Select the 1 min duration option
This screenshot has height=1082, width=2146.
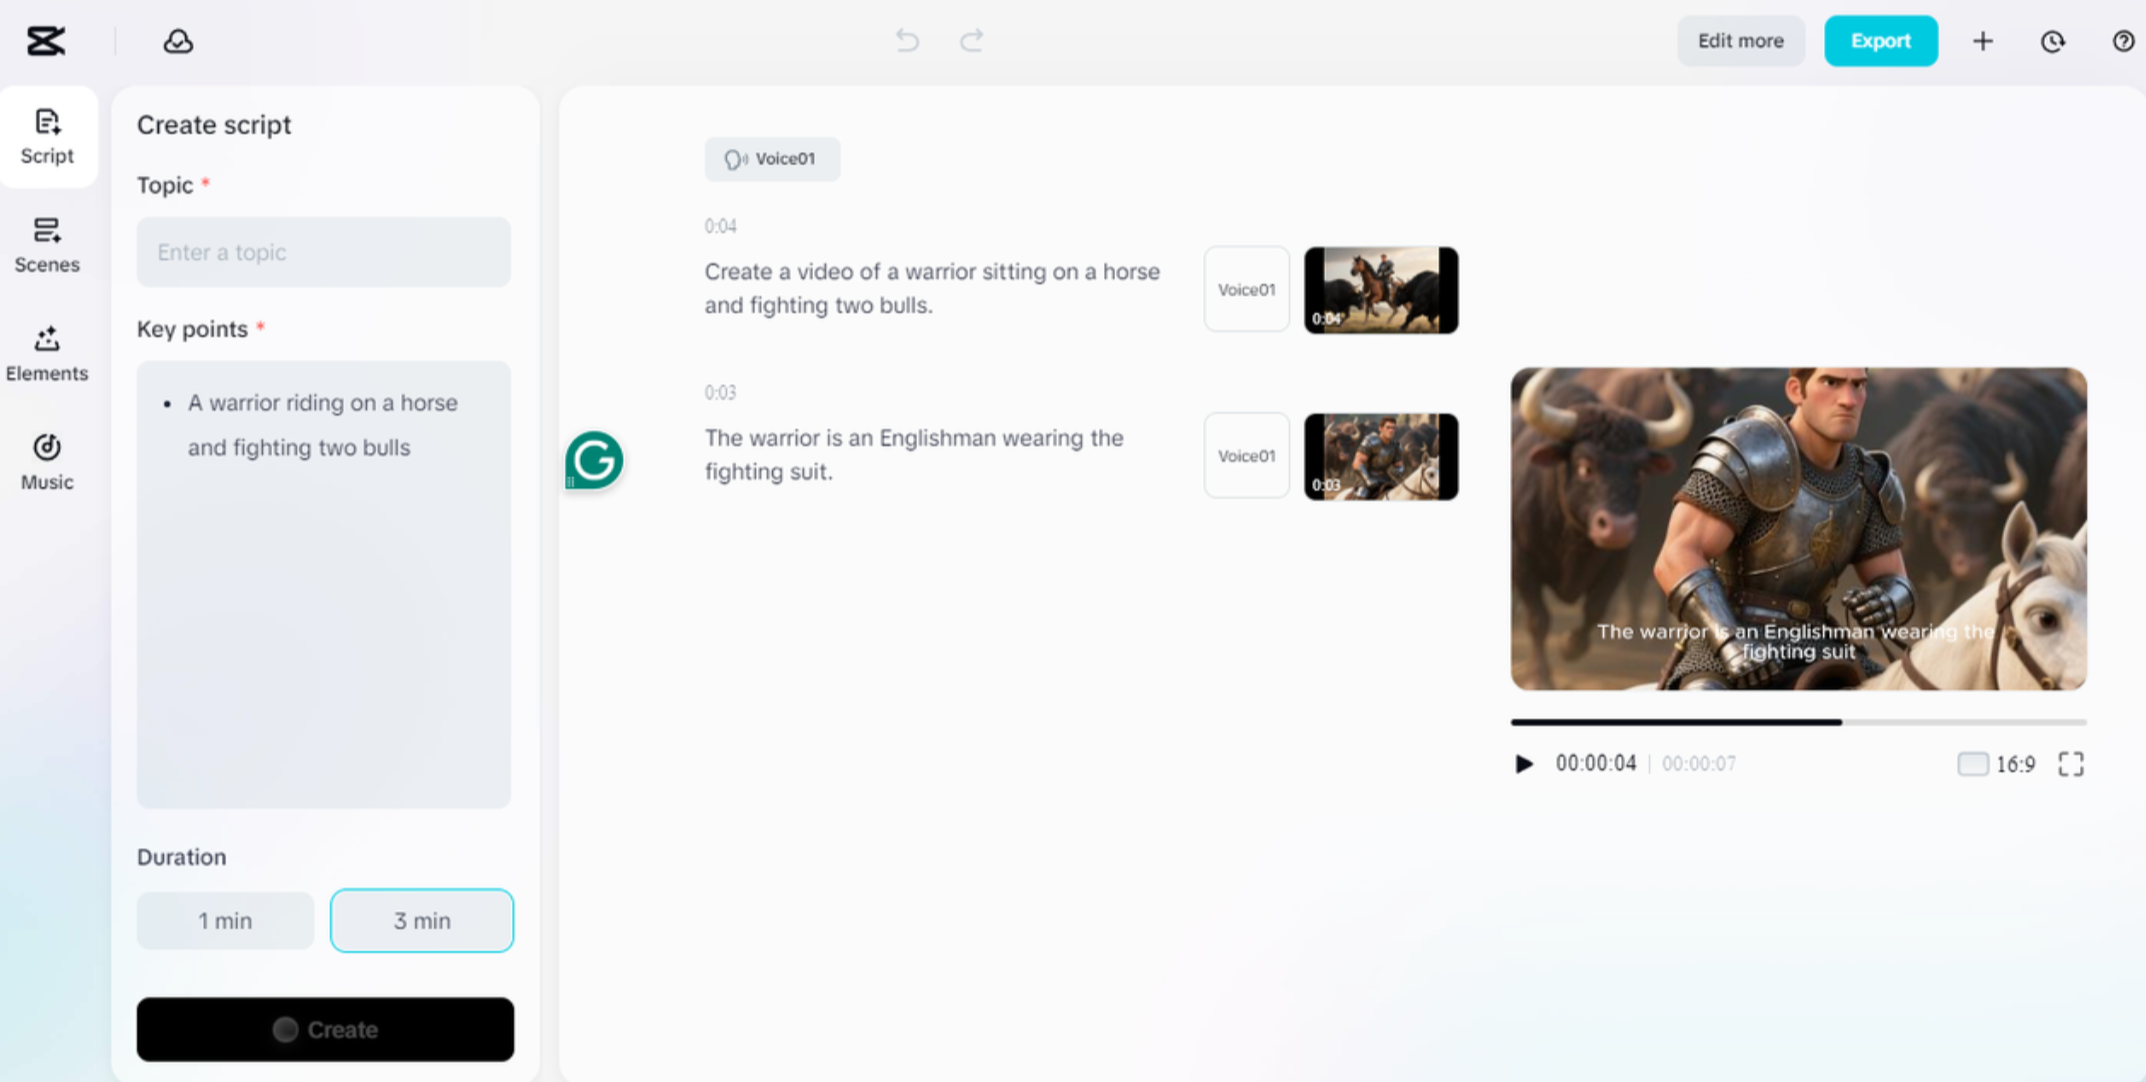[225, 920]
